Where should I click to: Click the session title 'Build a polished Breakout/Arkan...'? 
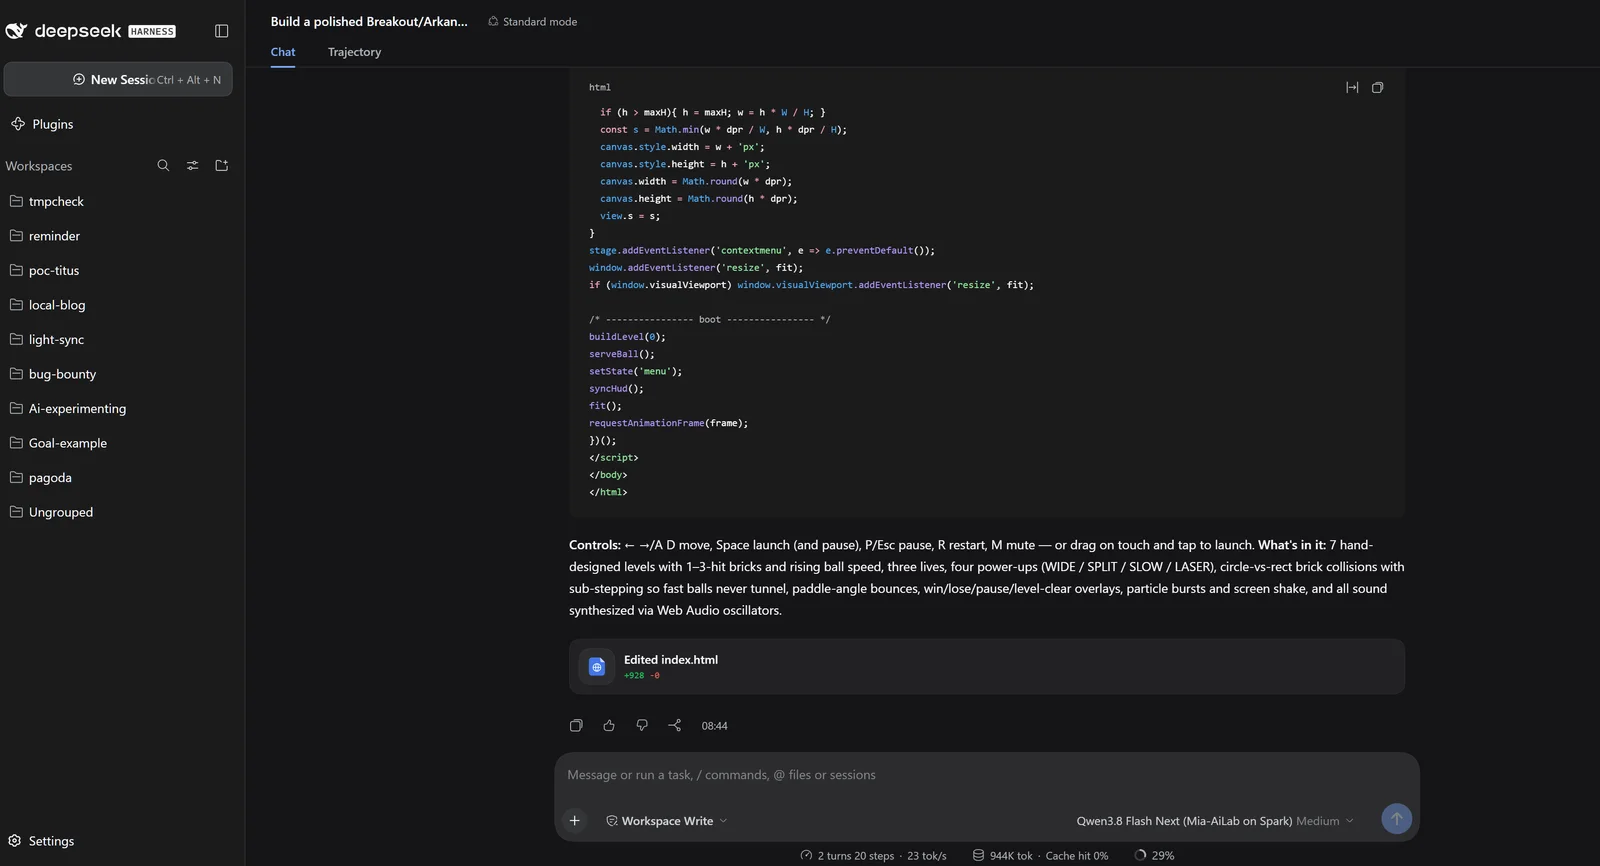point(369,22)
